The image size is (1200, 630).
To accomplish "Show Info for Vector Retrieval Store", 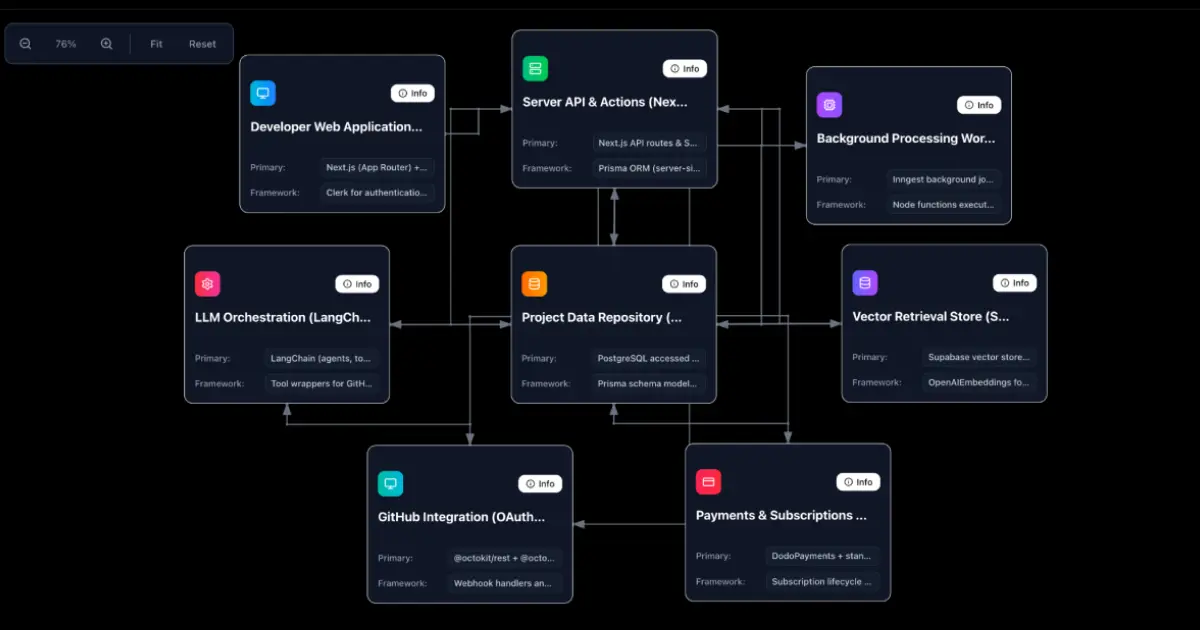I will coord(1014,283).
